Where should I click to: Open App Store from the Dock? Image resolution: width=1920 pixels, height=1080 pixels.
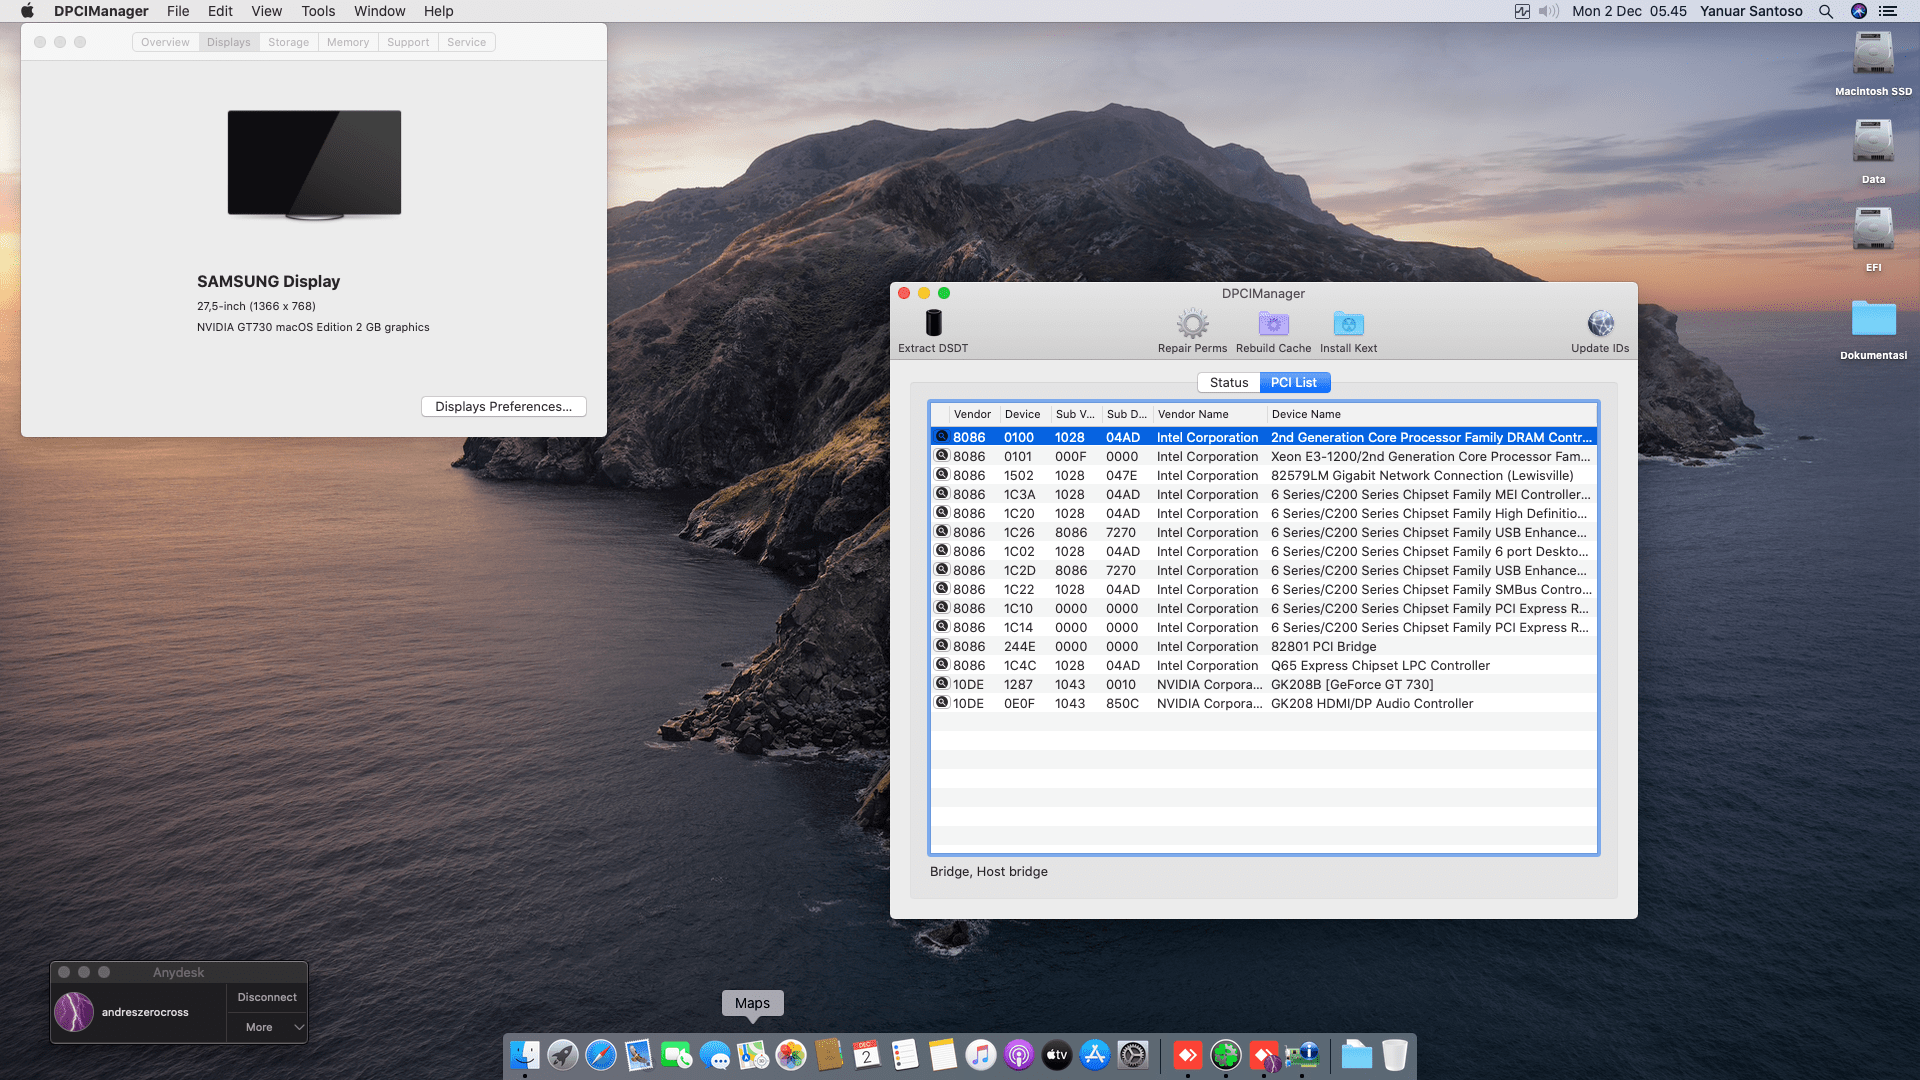(1095, 1055)
